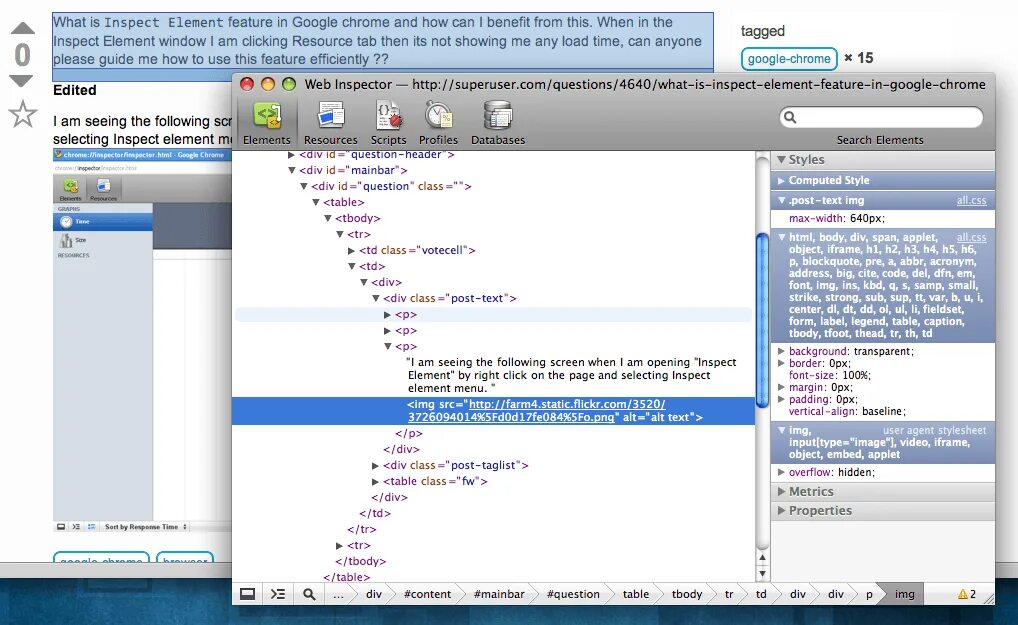Expand the last <tr> node

[x=340, y=546]
